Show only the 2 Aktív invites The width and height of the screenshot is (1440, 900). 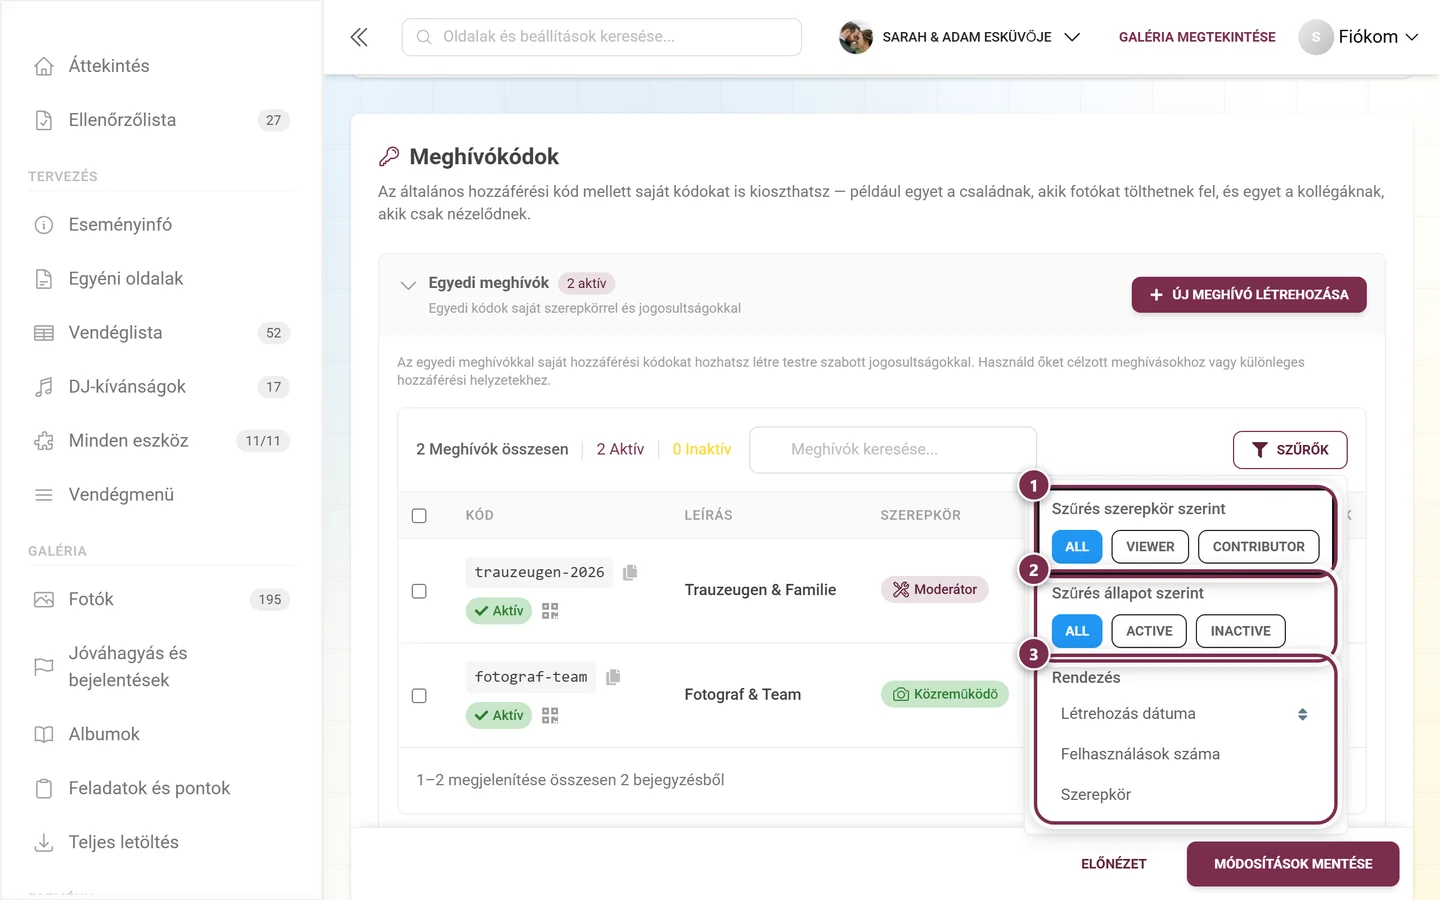620,450
